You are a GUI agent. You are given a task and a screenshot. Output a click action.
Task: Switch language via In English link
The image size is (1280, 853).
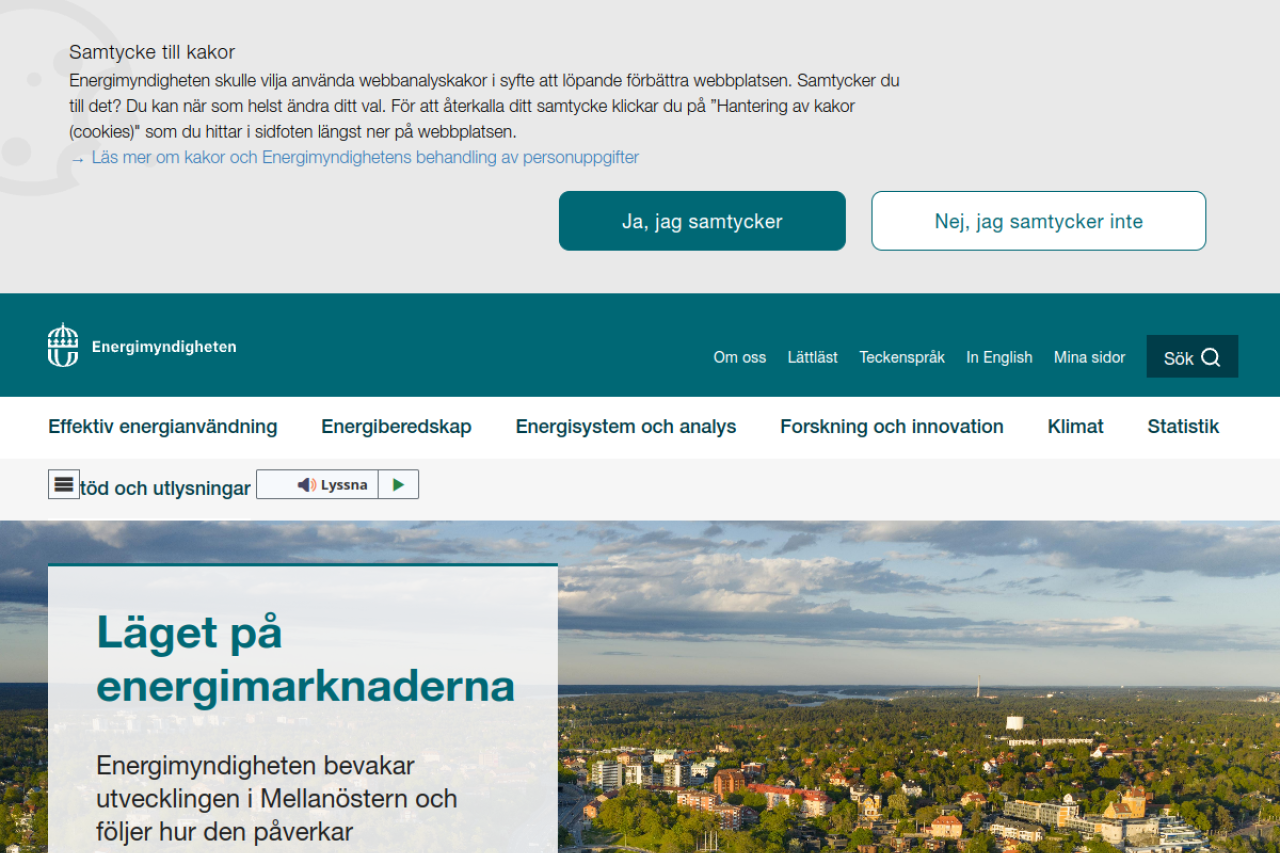click(999, 357)
